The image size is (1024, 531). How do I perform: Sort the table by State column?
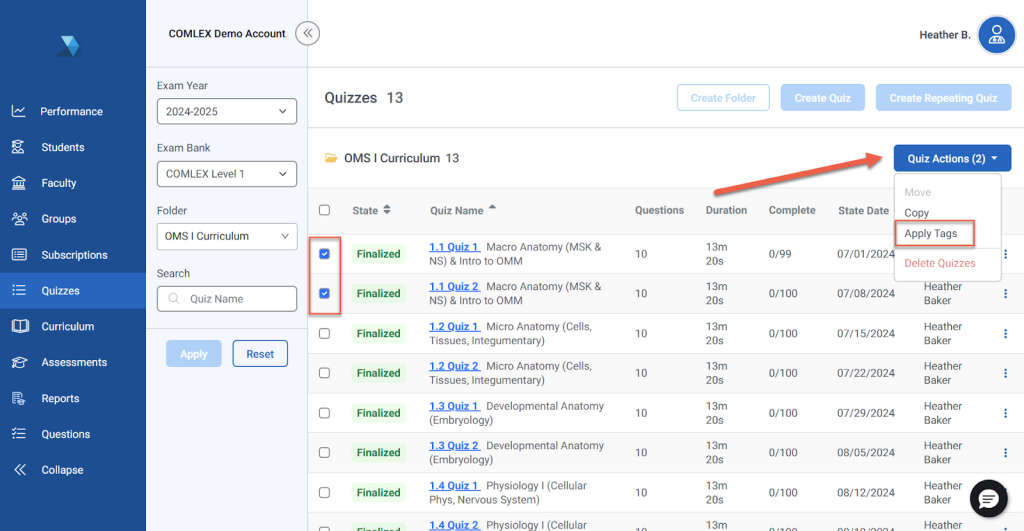(x=372, y=210)
